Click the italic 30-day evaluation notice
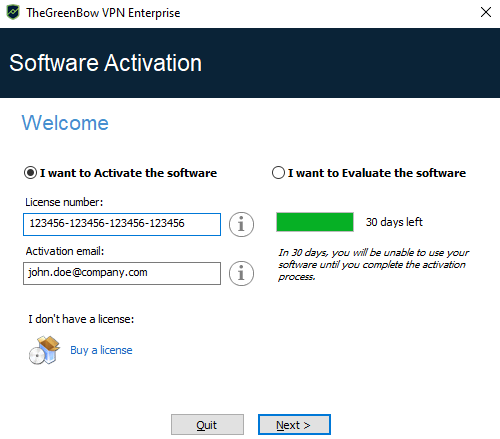 (x=374, y=265)
